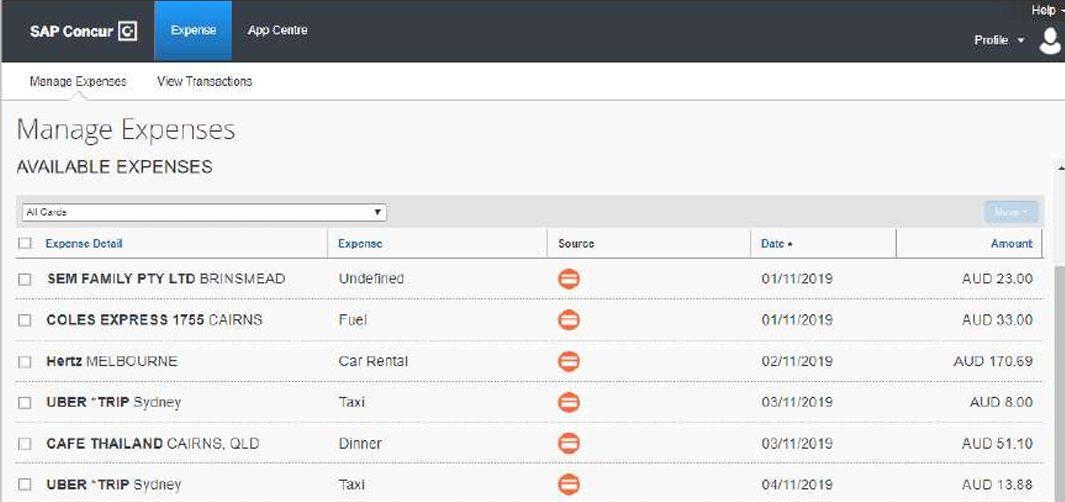Click source card icon for CAFE THAILAND
This screenshot has height=502, width=1065.
[x=568, y=444]
